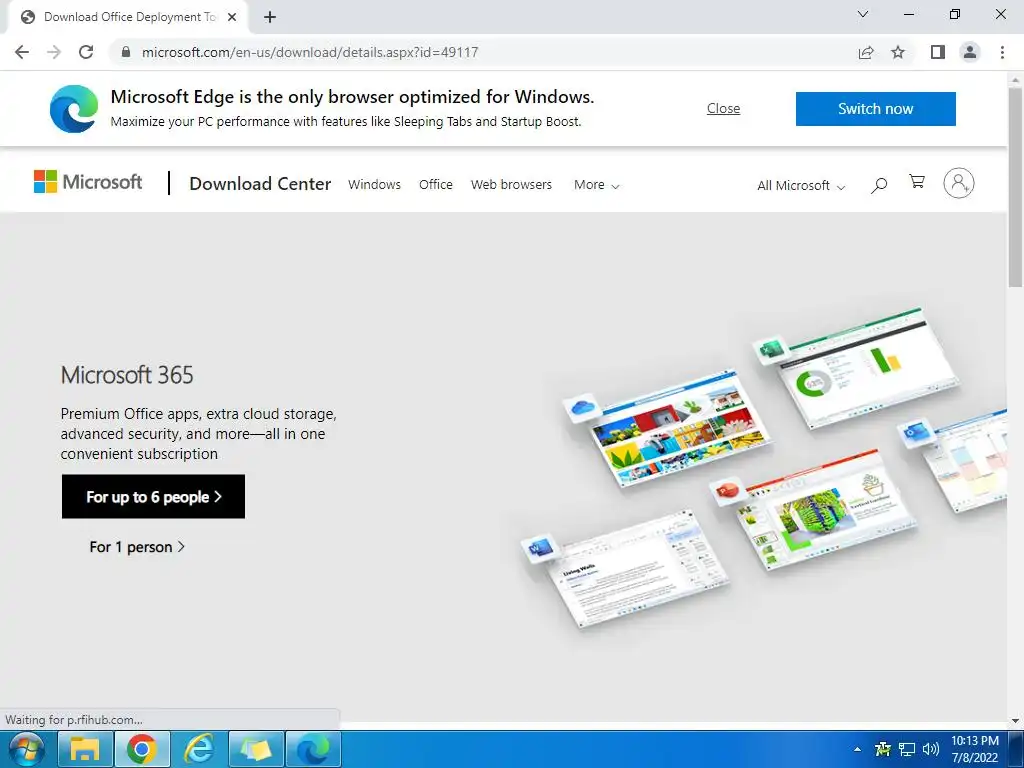Click the Word document screenshot
1024x768 pixels.
629,567
